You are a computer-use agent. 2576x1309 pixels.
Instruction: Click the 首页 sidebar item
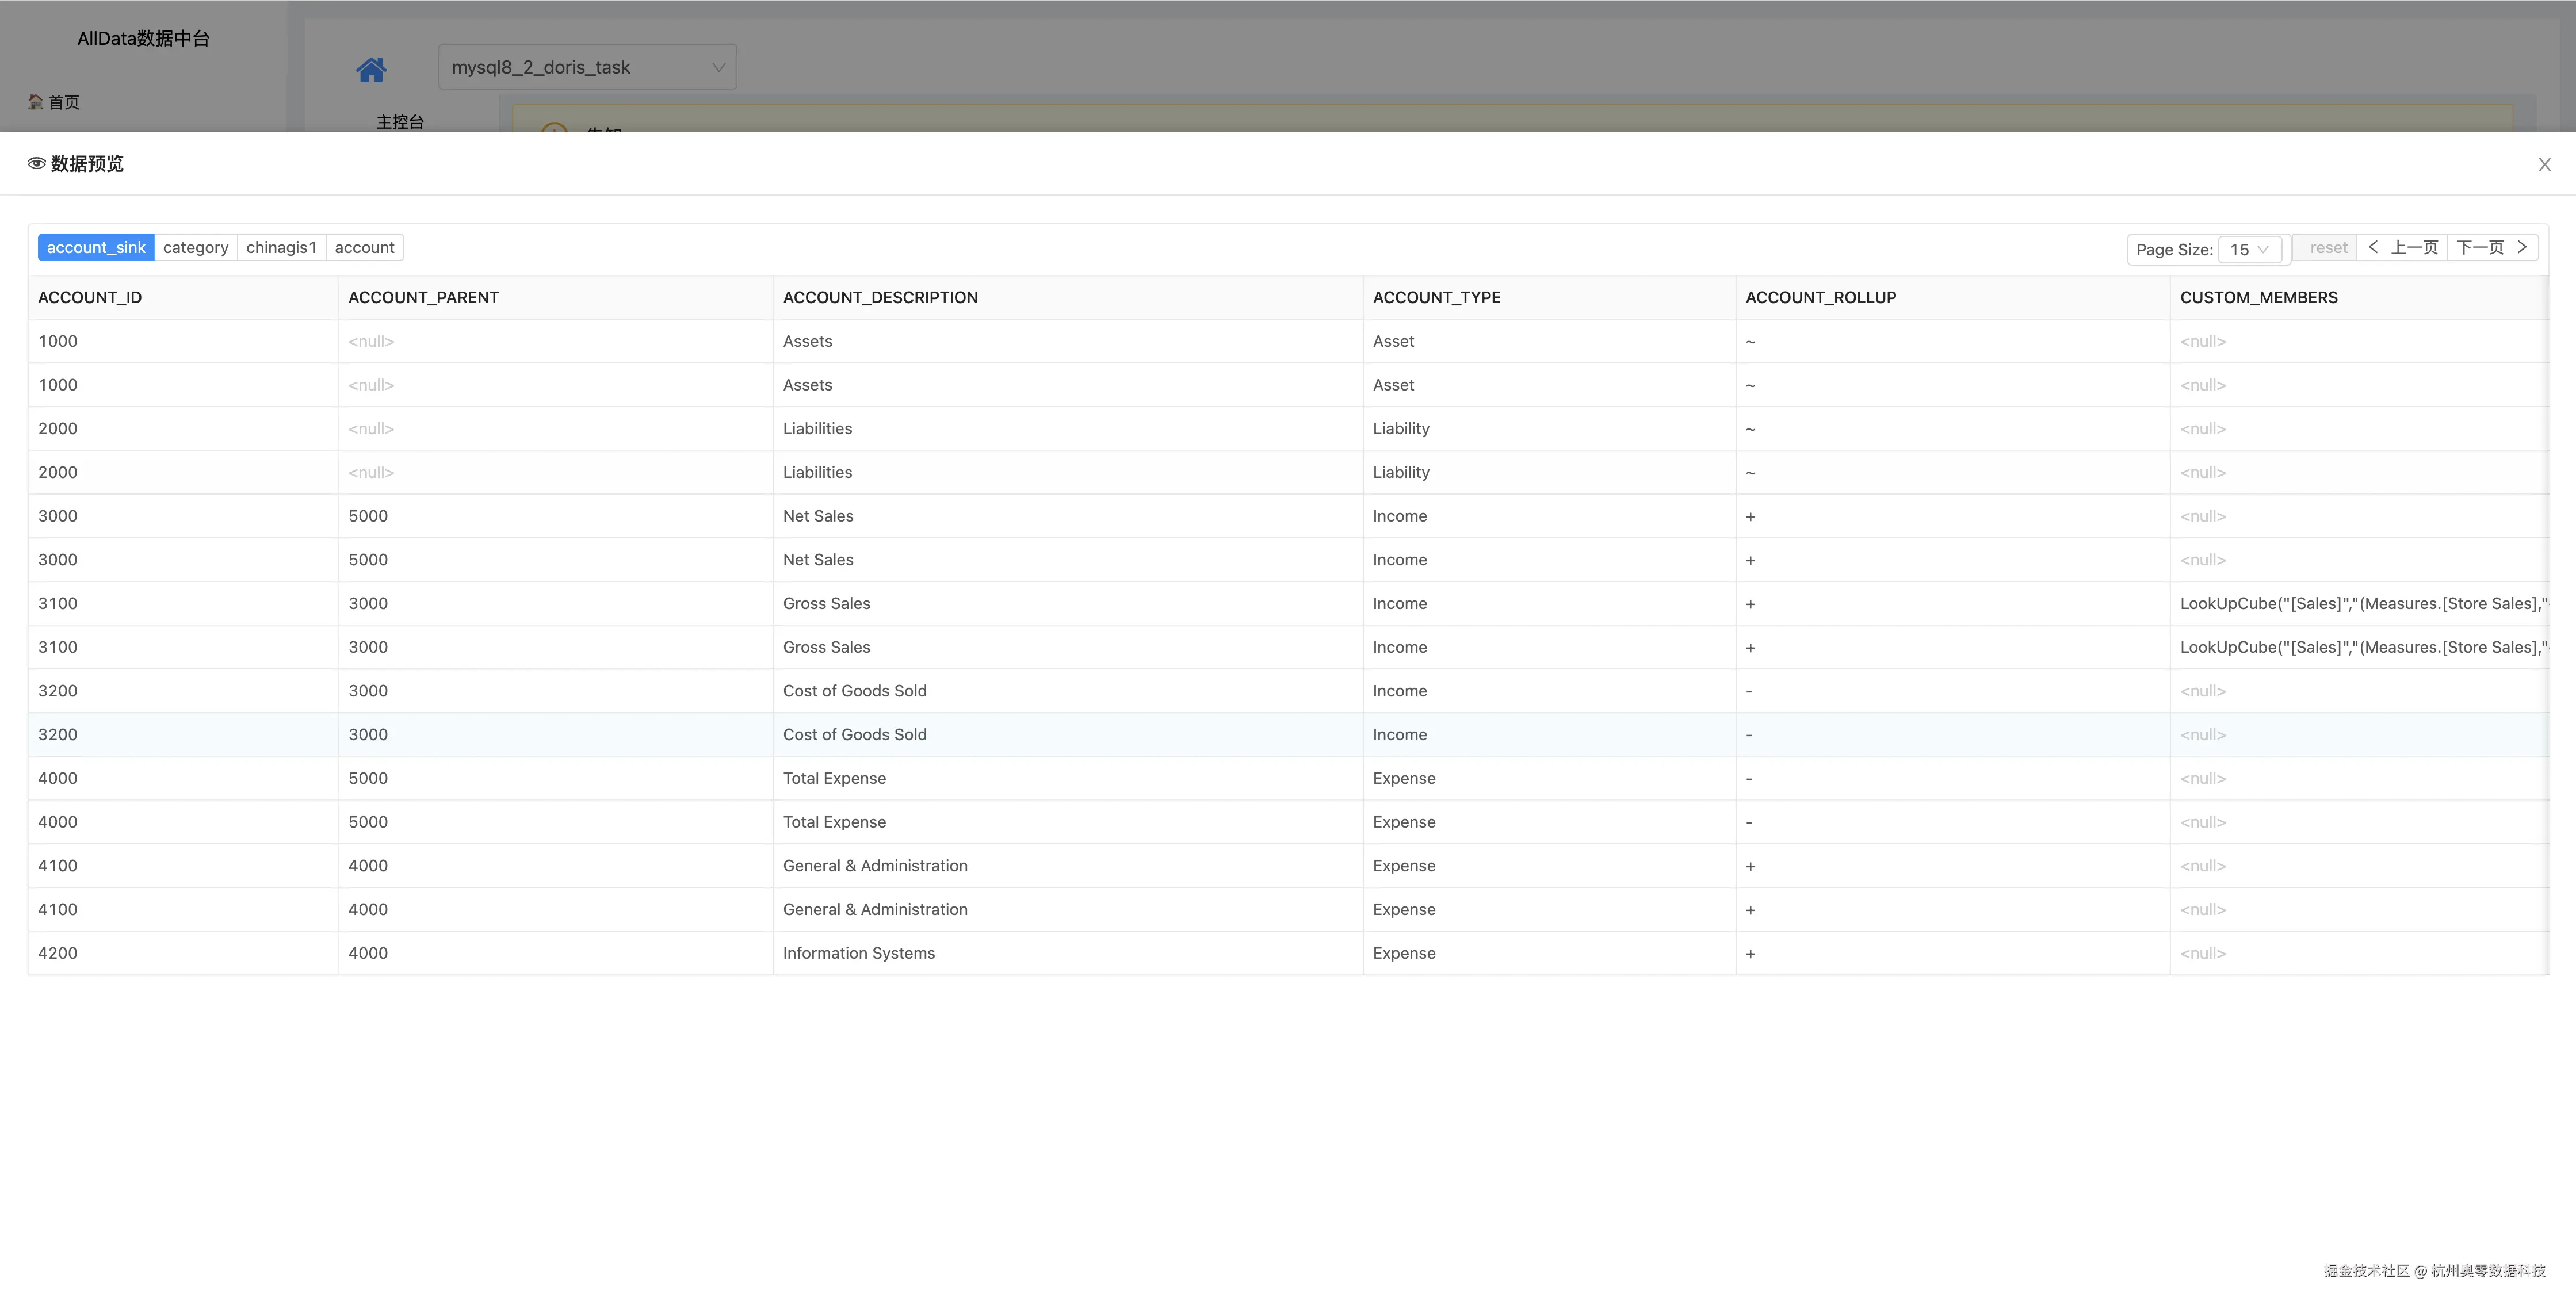coord(55,102)
